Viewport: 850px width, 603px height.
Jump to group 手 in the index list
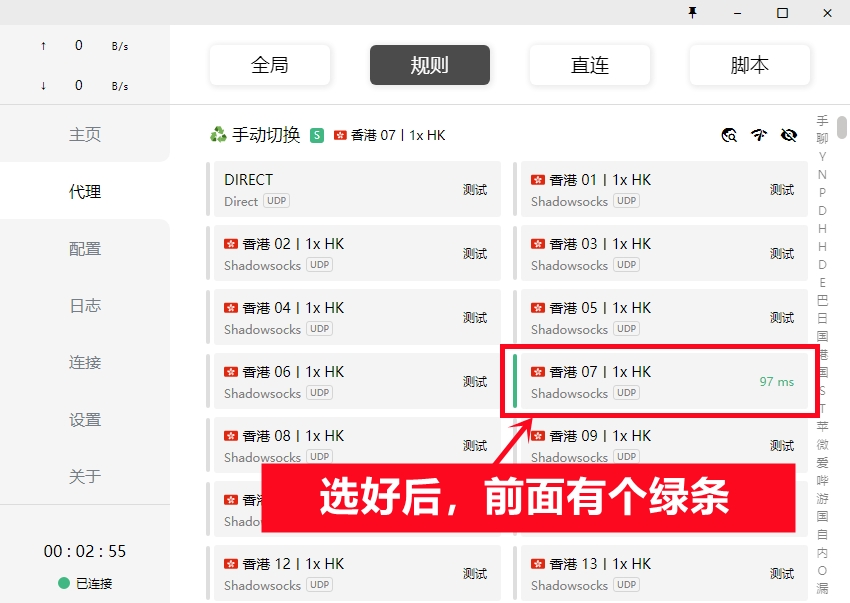(x=822, y=121)
